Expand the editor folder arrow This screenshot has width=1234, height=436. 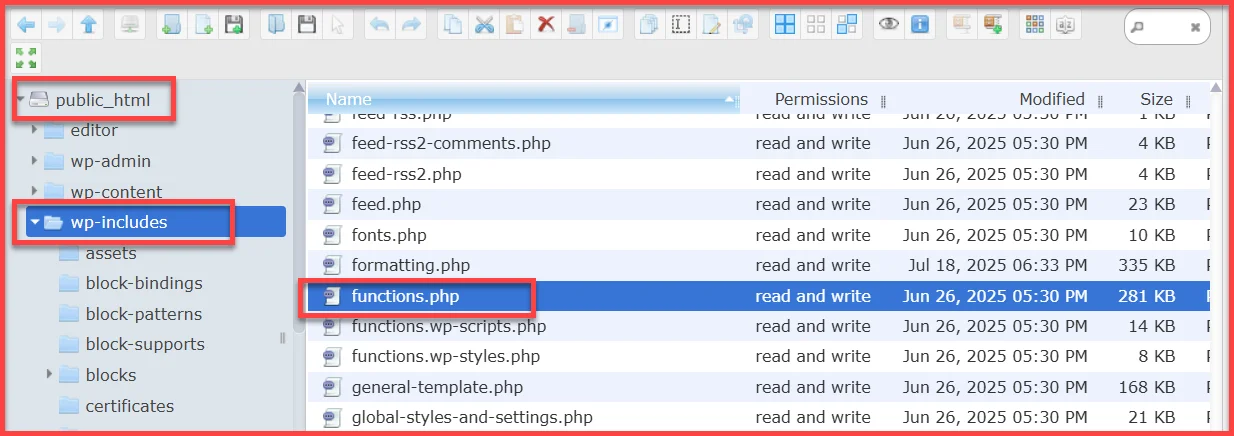click(35, 130)
